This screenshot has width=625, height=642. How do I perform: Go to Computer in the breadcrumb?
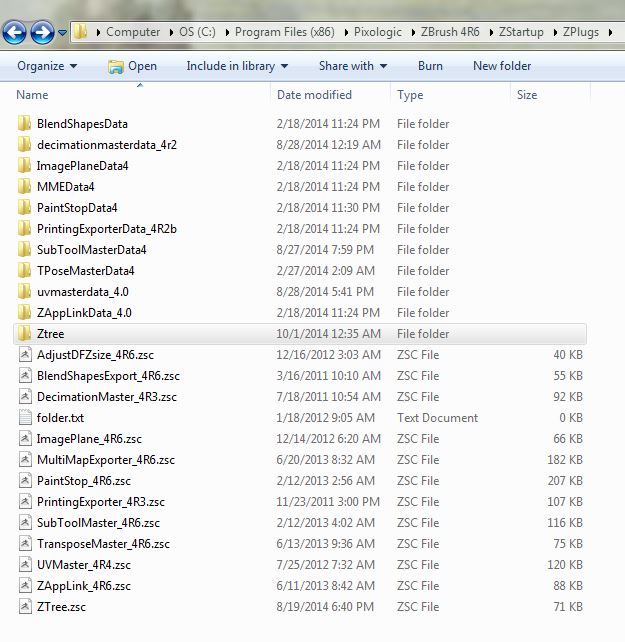(x=133, y=32)
